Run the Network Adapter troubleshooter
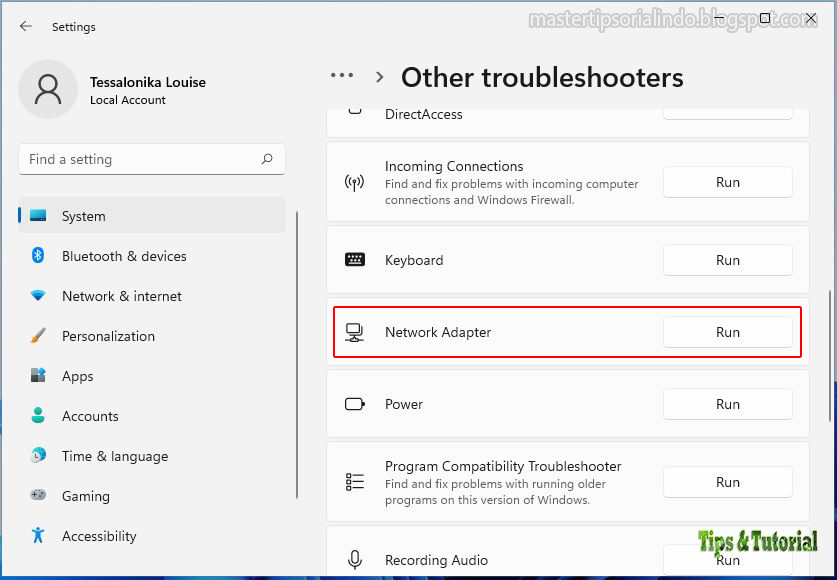Screen dimensions: 837x580 [x=727, y=332]
